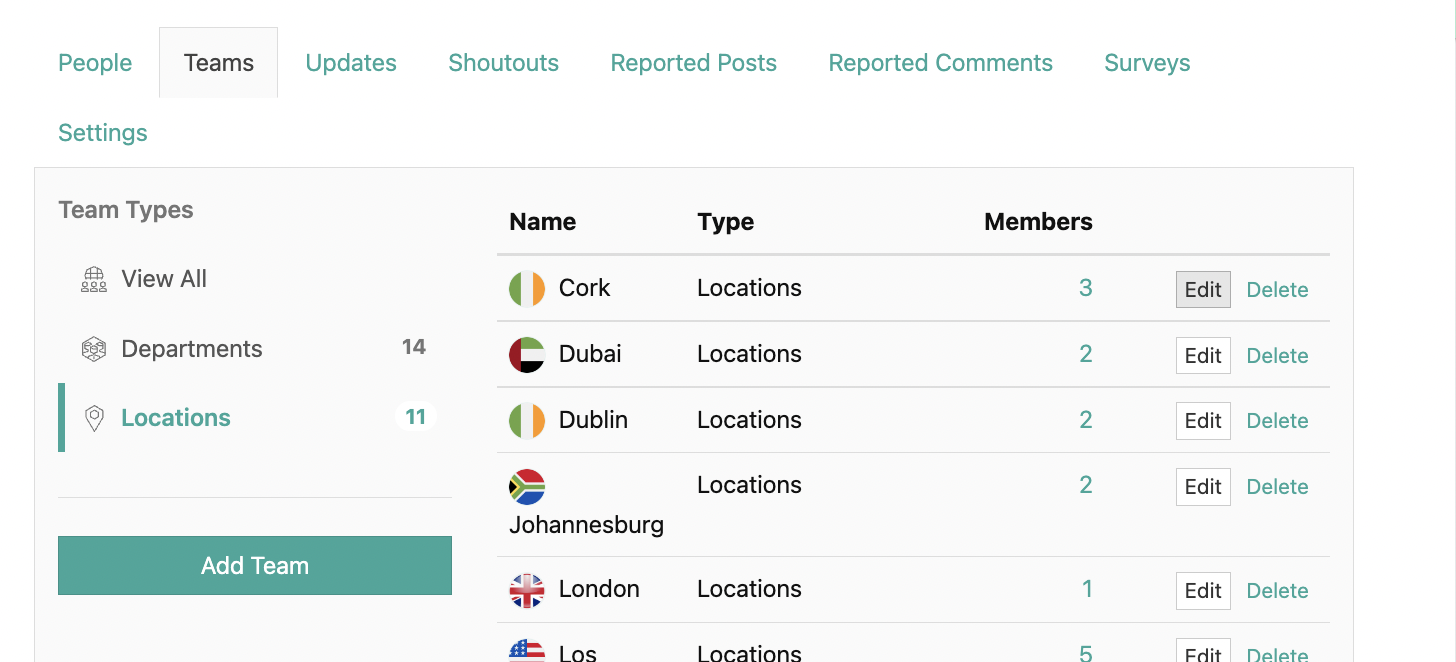Edit the Johannesburg team
The image size is (1456, 662).
point(1203,487)
